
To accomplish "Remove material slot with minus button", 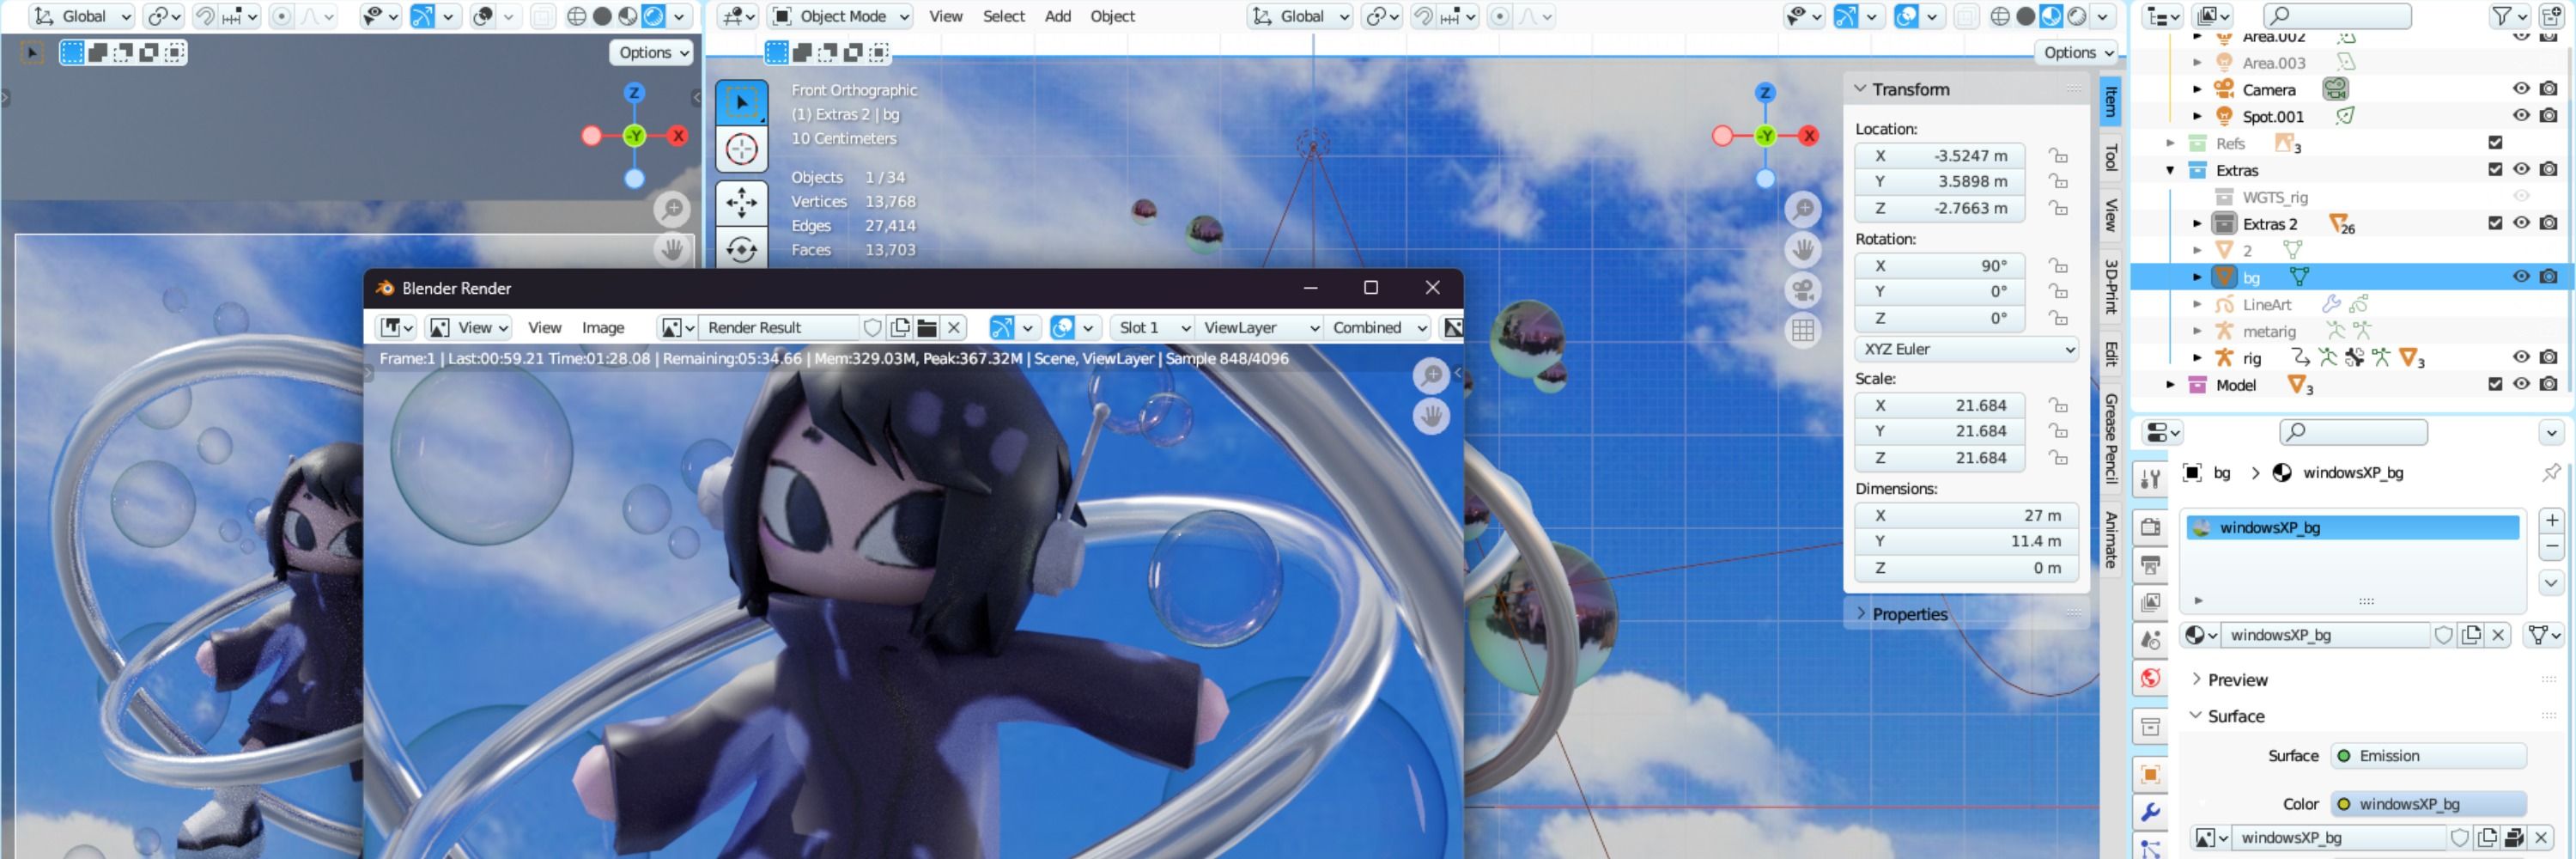I will click(x=2551, y=547).
